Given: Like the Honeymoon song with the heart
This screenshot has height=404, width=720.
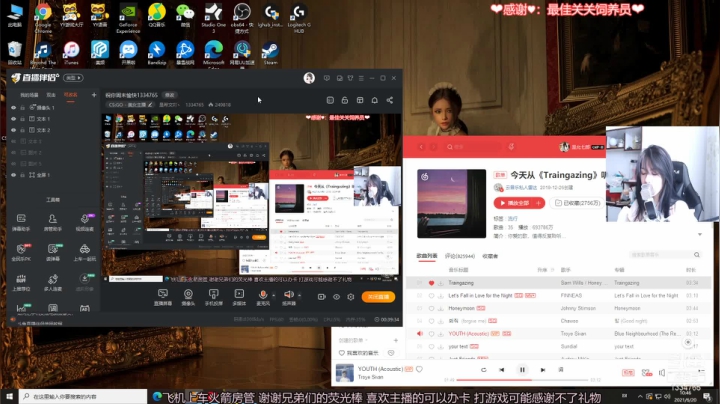Looking at the screenshot, I should point(431,309).
